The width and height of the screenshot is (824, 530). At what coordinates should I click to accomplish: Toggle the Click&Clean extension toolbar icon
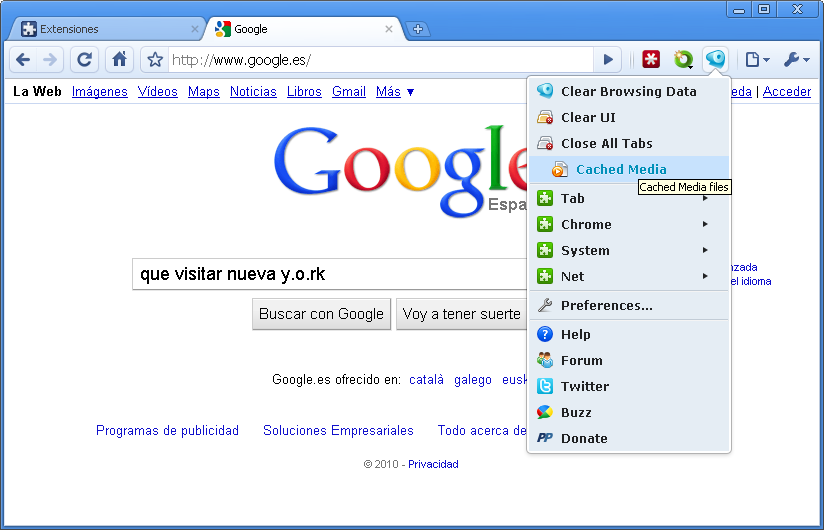(x=715, y=59)
